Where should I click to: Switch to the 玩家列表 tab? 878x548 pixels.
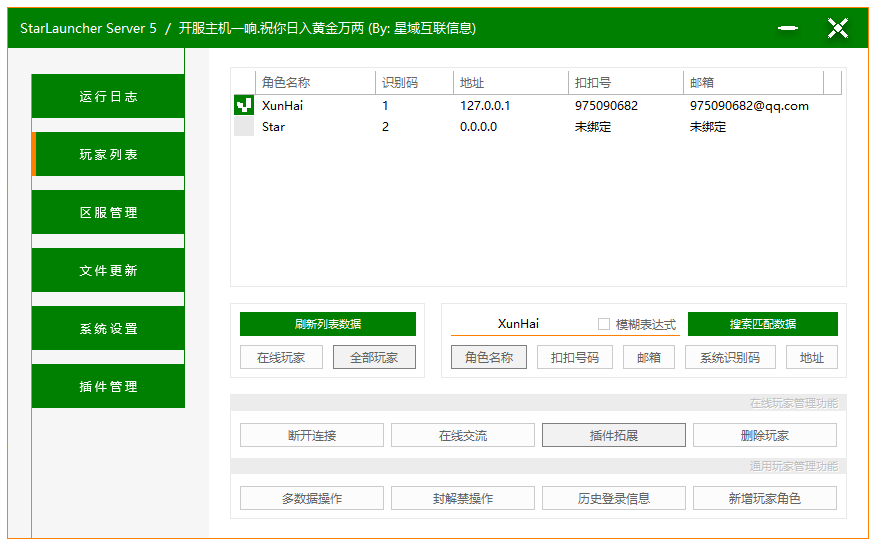pos(108,154)
